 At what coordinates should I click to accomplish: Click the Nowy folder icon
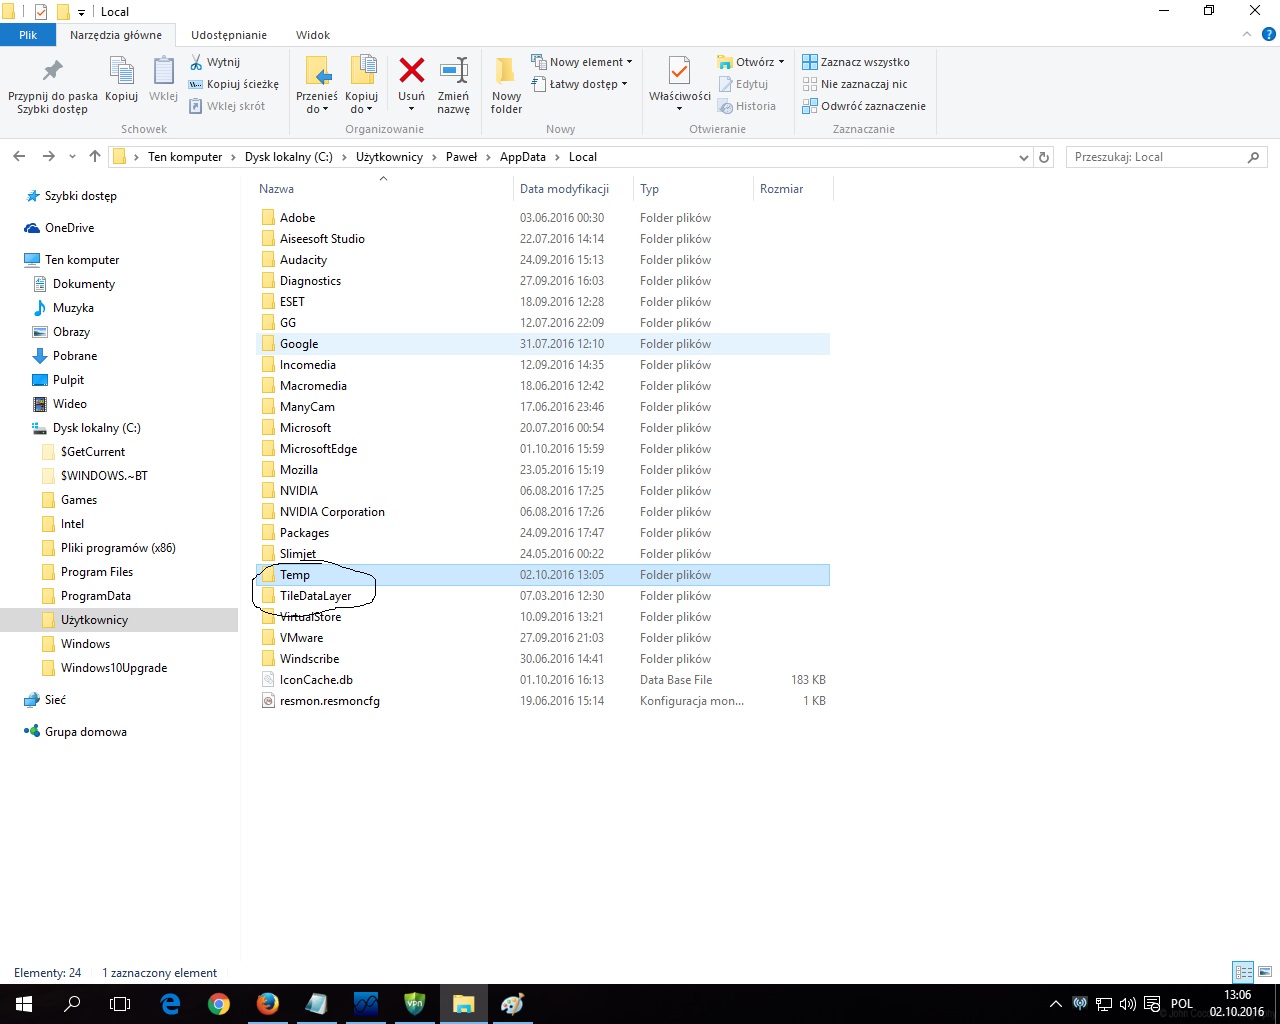pyautogui.click(x=506, y=72)
